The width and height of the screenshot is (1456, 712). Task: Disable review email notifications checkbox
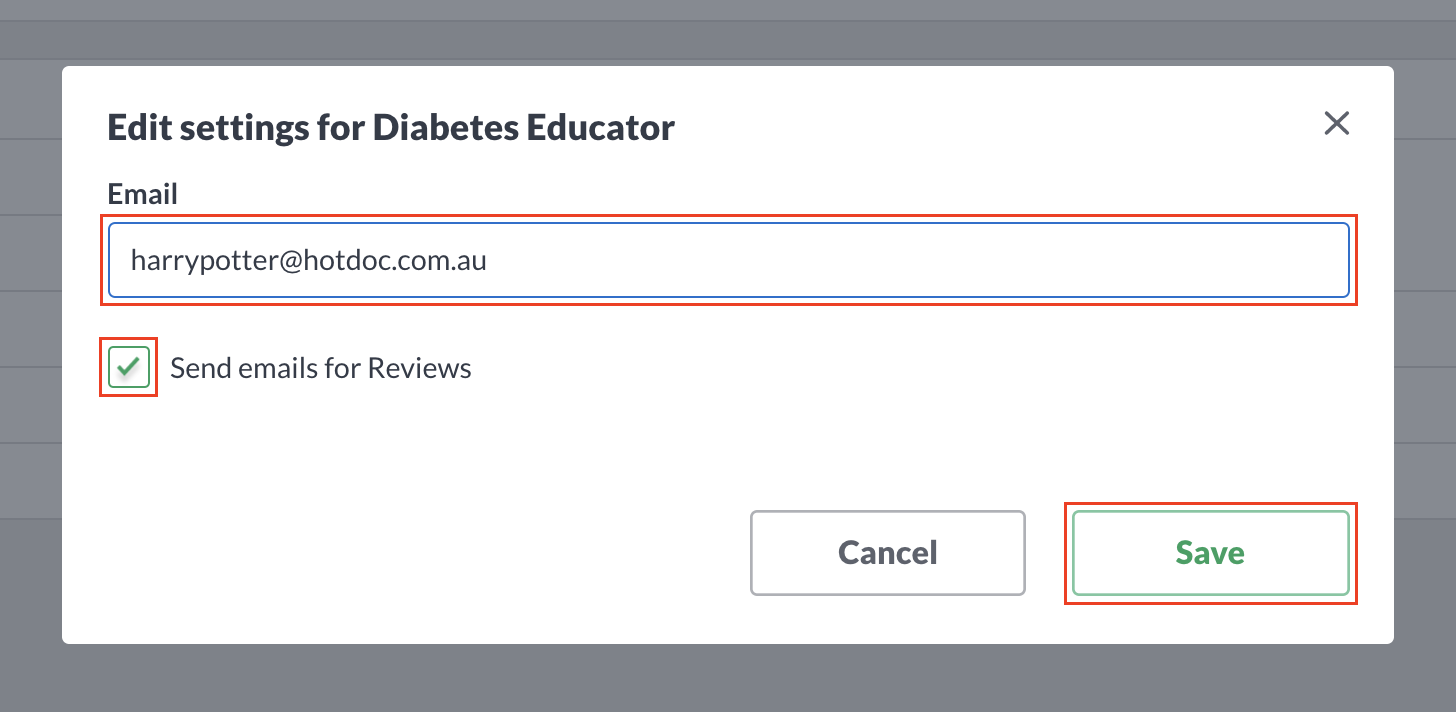coord(129,367)
